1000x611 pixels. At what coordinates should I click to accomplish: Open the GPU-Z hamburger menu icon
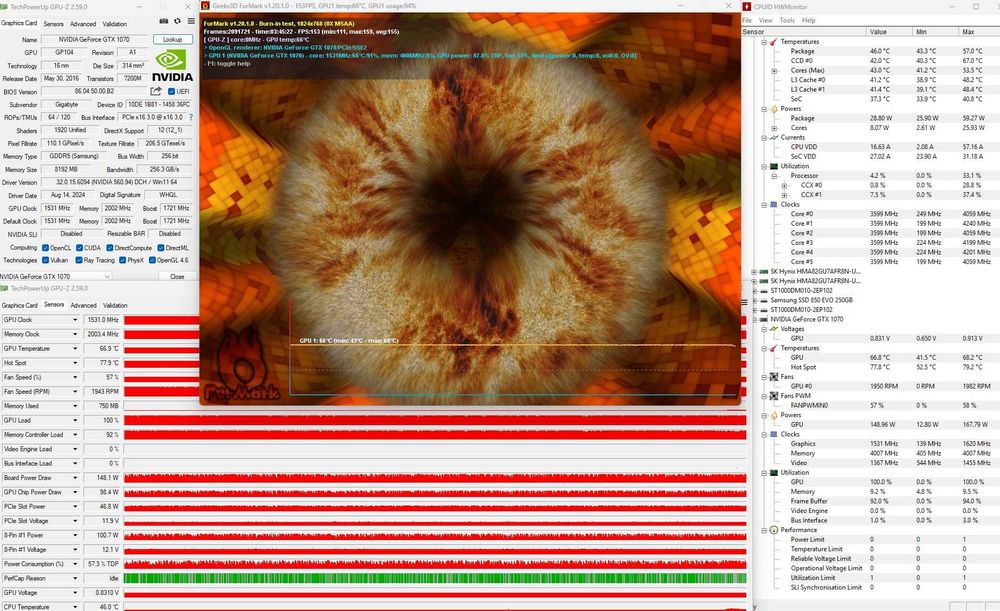tap(191, 21)
